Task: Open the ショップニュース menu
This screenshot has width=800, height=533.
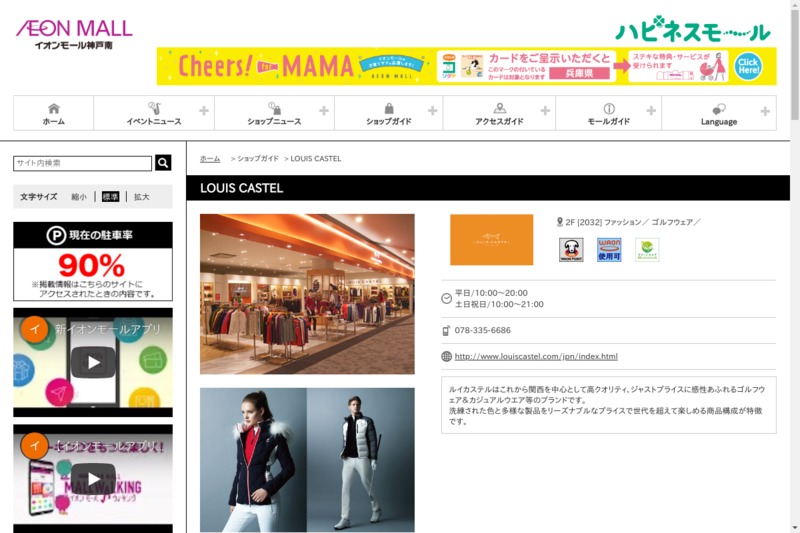Action: coord(274,113)
